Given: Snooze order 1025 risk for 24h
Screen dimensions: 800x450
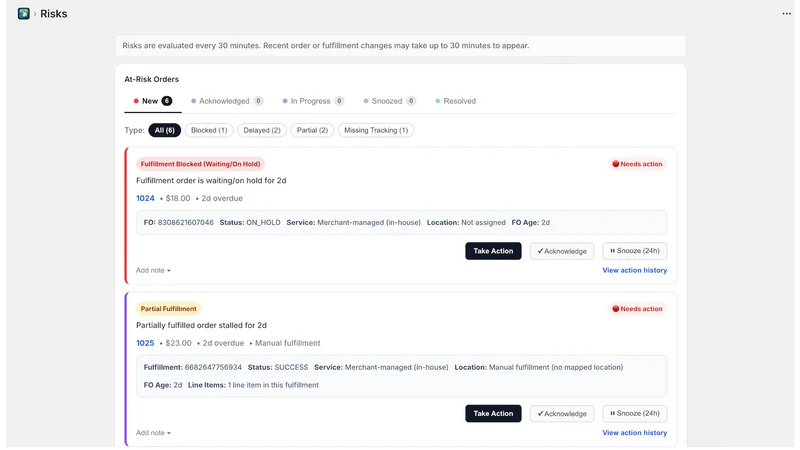Looking at the screenshot, I should [635, 413].
